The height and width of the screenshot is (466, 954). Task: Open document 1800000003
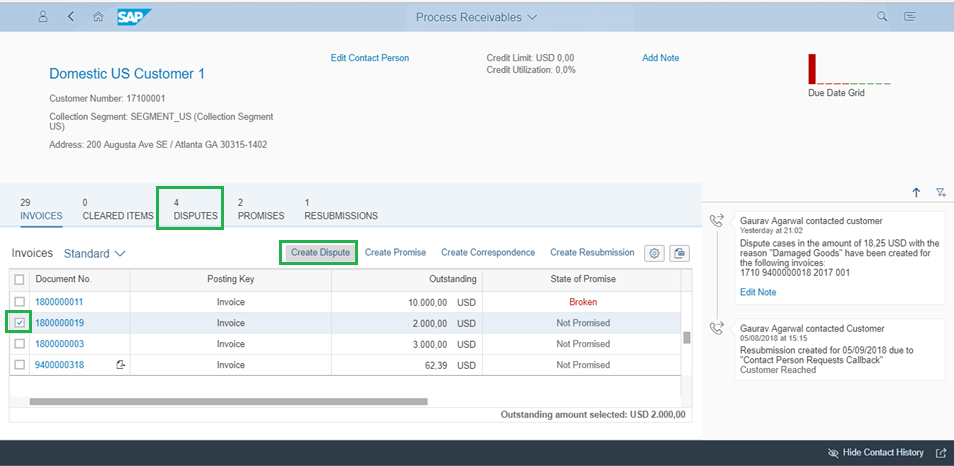(59, 344)
